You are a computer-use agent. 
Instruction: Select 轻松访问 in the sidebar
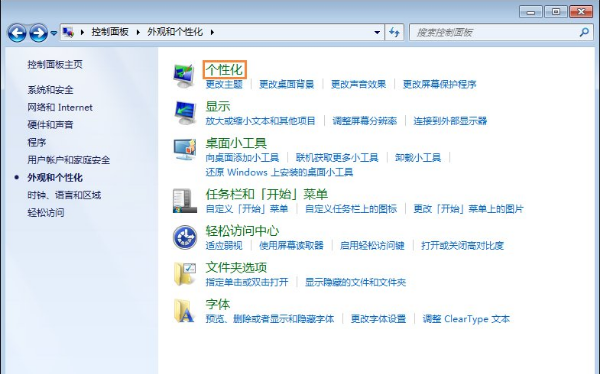(46, 212)
